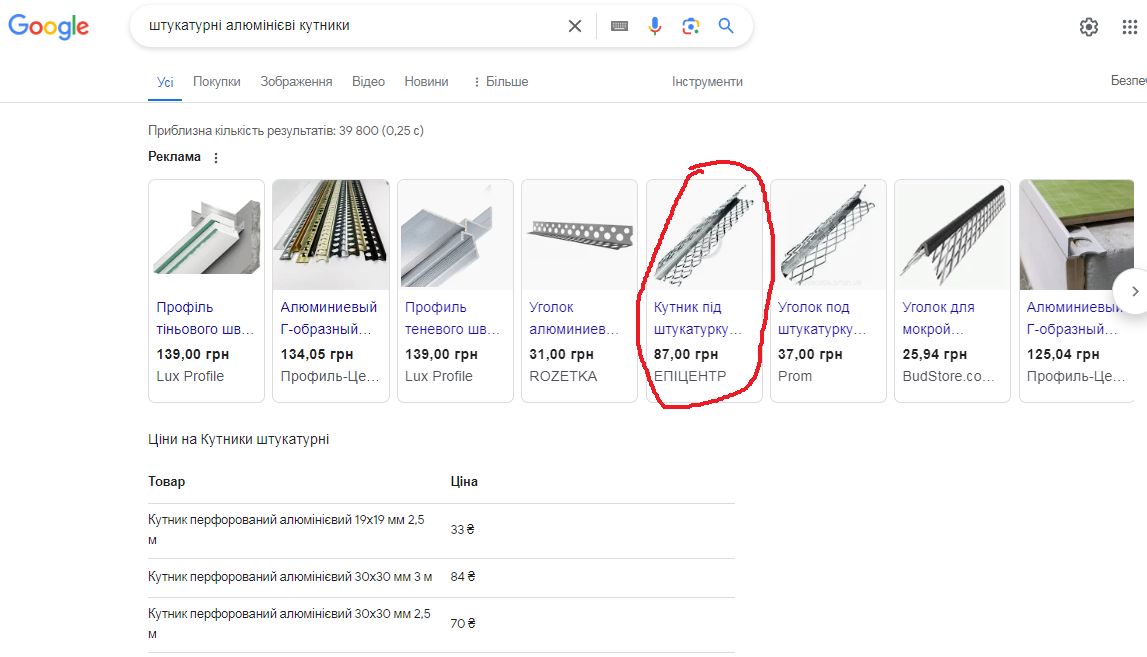Clear the search box with X icon
Image resolution: width=1147 pixels, height=657 pixels.
tap(575, 26)
